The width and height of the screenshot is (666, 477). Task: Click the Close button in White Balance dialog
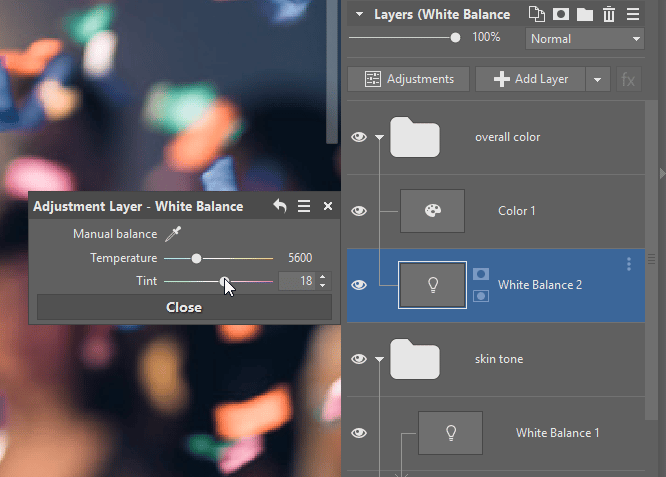click(184, 307)
